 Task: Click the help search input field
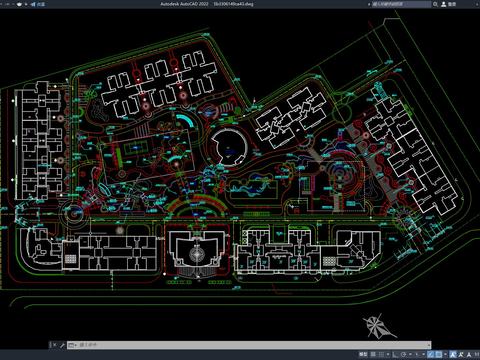tap(401, 4)
